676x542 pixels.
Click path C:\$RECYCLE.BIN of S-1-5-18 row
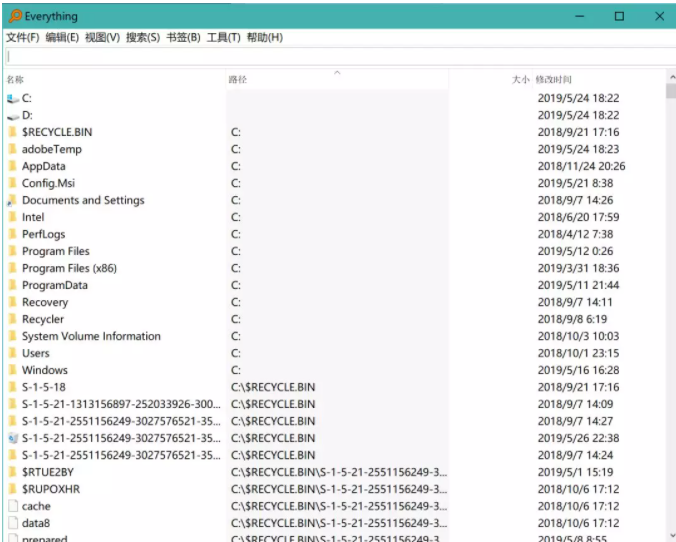click(x=273, y=387)
